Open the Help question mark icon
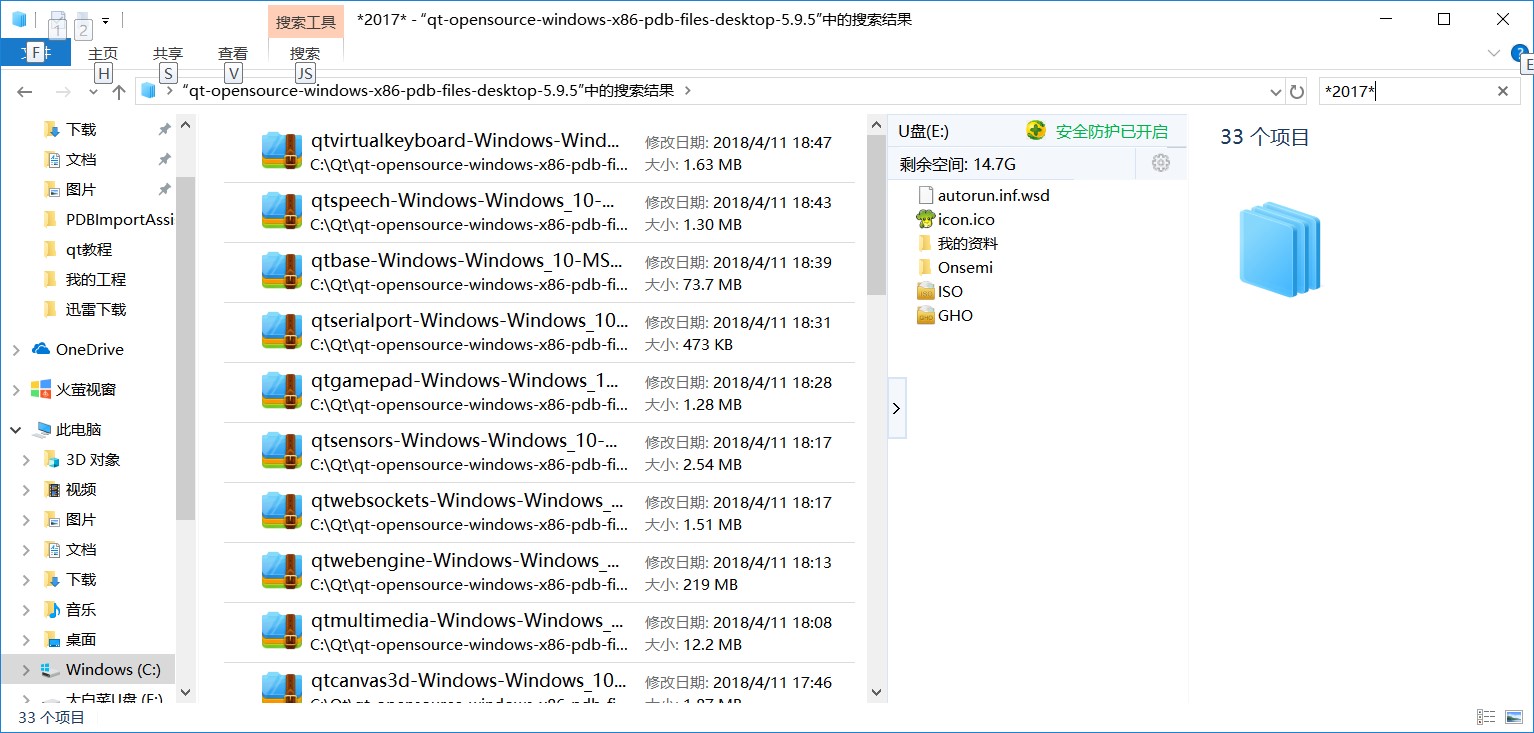The image size is (1534, 733). click(x=1520, y=53)
